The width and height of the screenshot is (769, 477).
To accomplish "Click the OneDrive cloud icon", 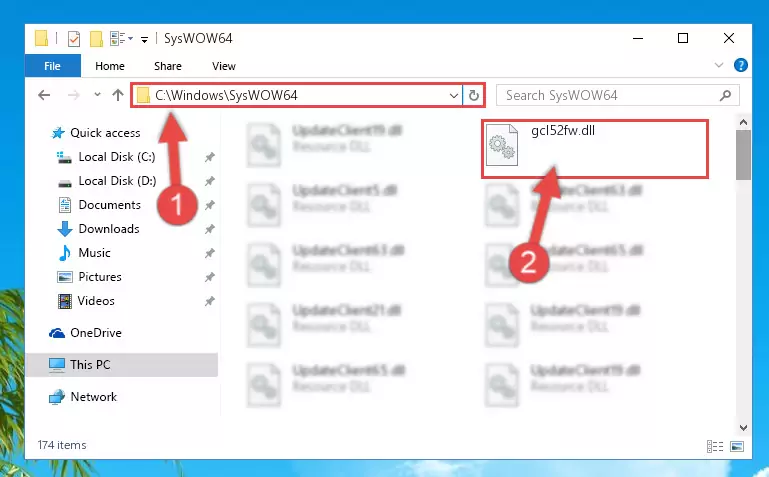I will point(57,333).
